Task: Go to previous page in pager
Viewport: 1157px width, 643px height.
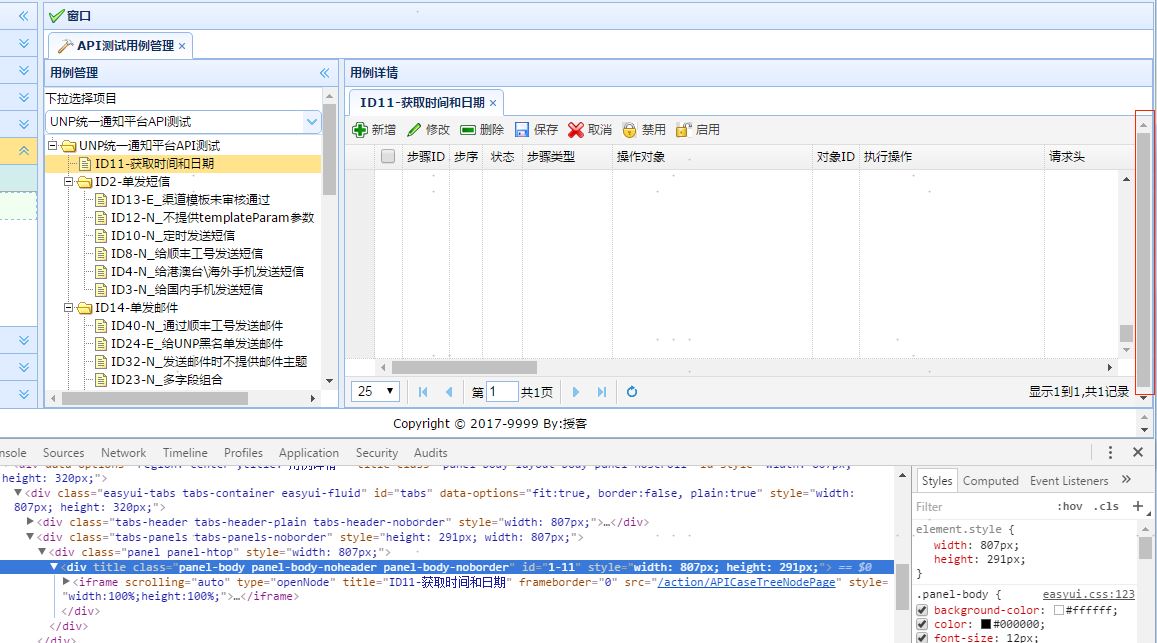Action: (x=449, y=392)
